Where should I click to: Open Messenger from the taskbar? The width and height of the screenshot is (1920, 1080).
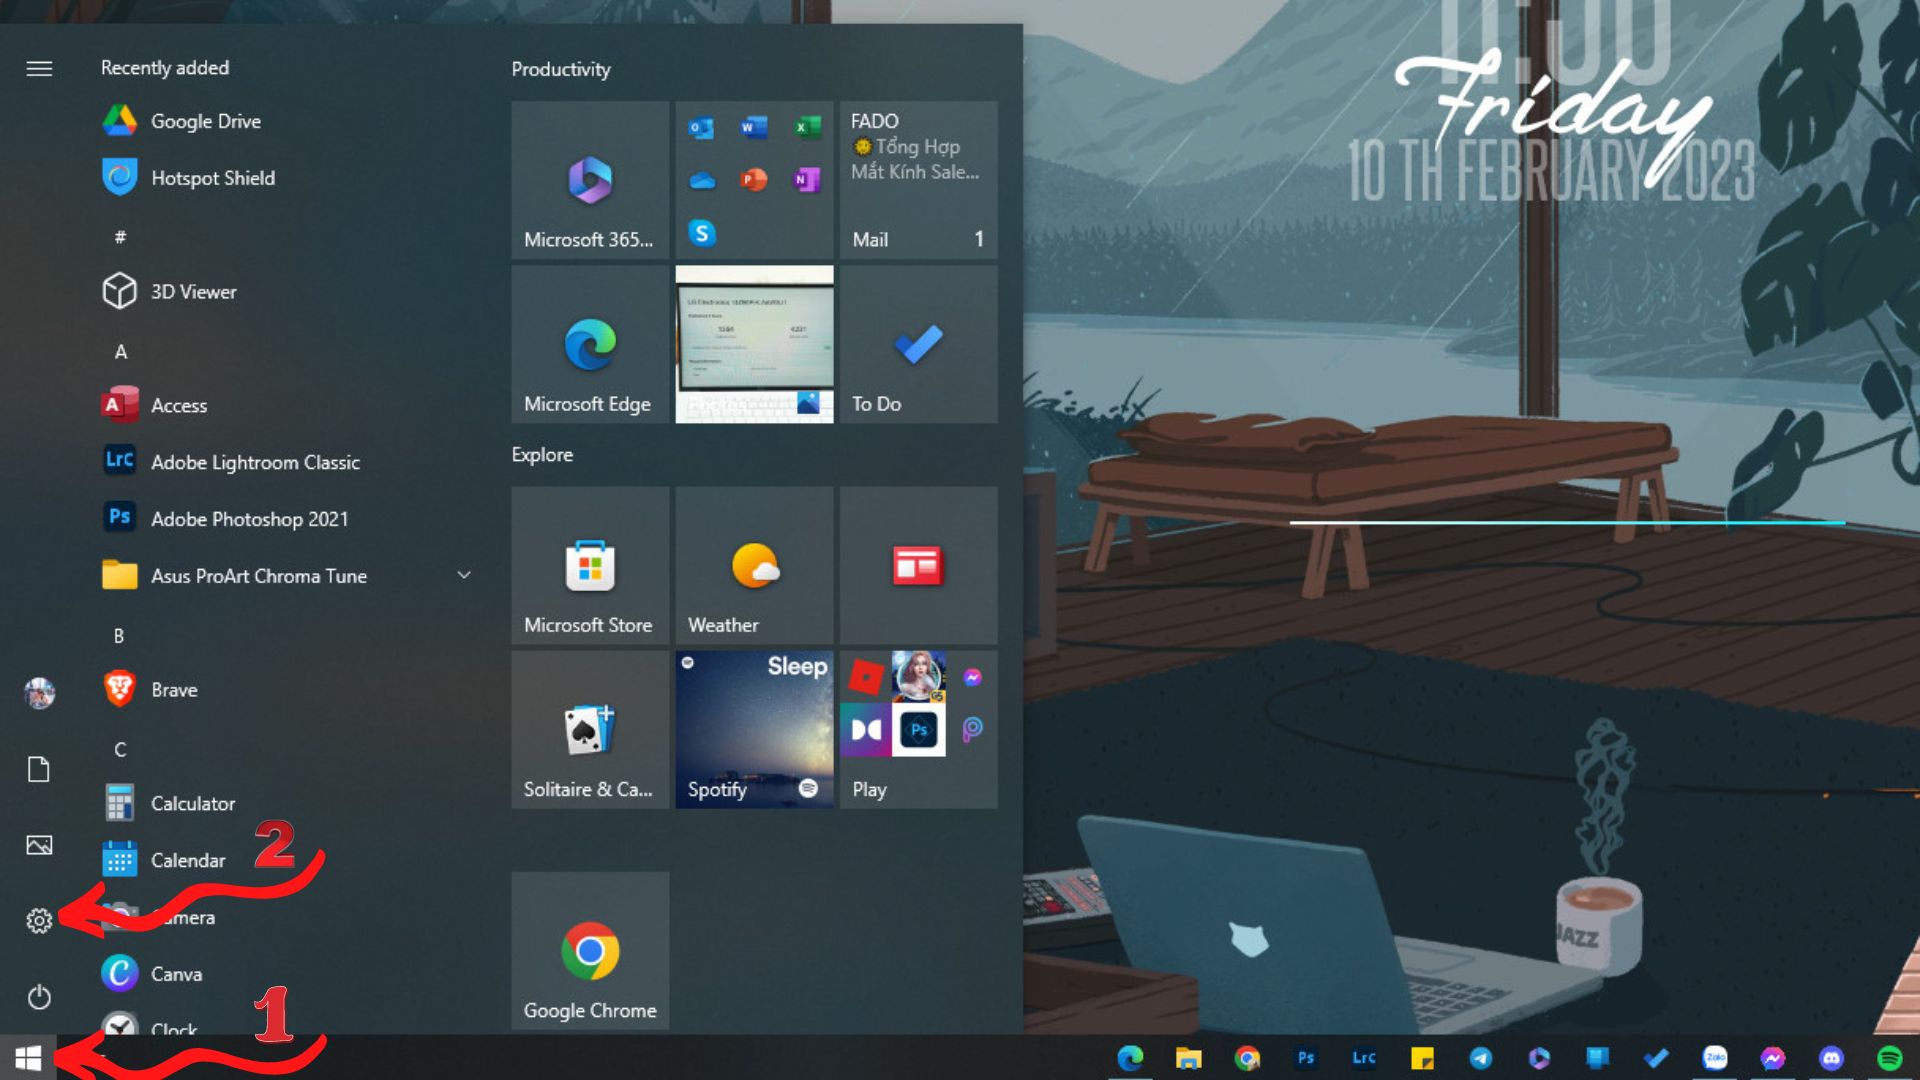[1773, 1058]
